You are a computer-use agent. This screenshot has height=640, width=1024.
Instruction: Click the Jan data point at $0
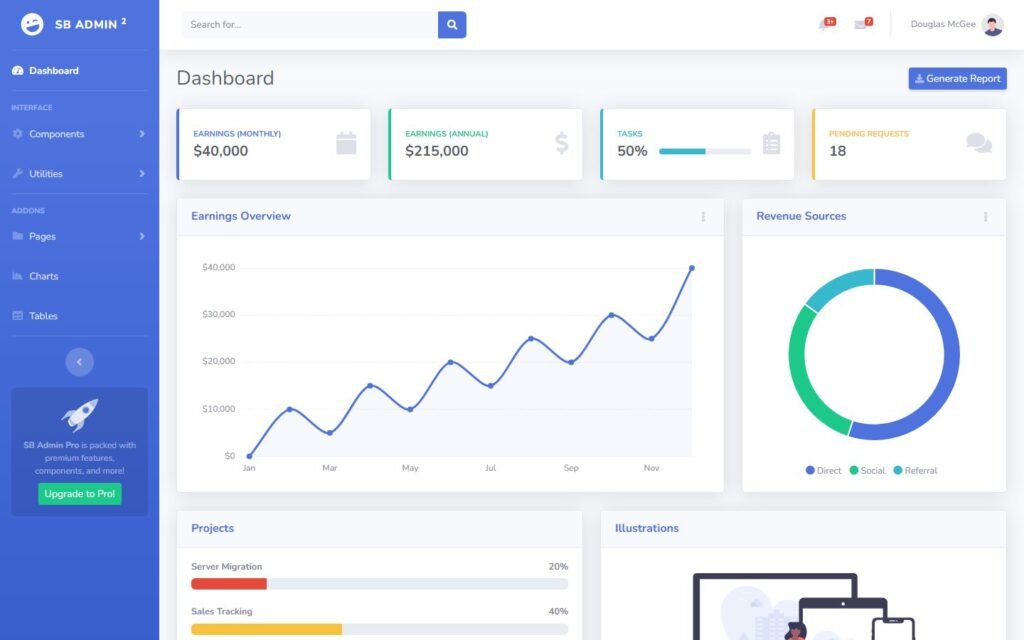point(249,456)
